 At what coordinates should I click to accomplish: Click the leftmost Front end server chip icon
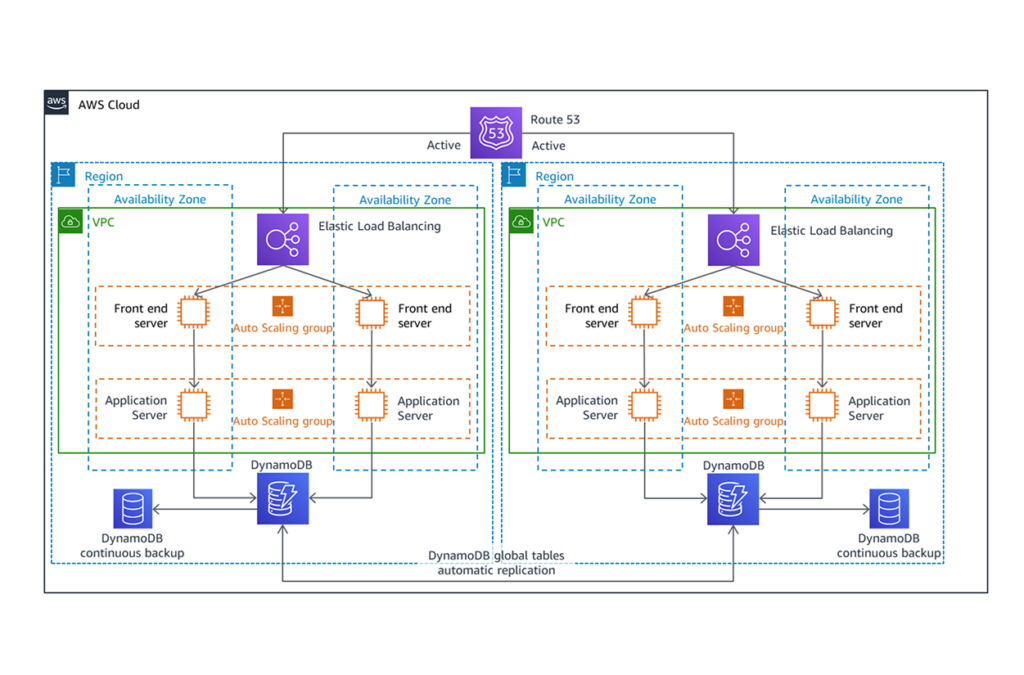[x=193, y=313]
